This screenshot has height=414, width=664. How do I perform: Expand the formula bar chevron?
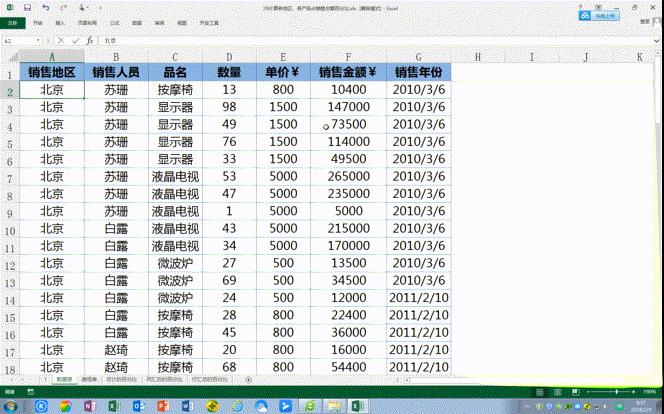[657, 41]
